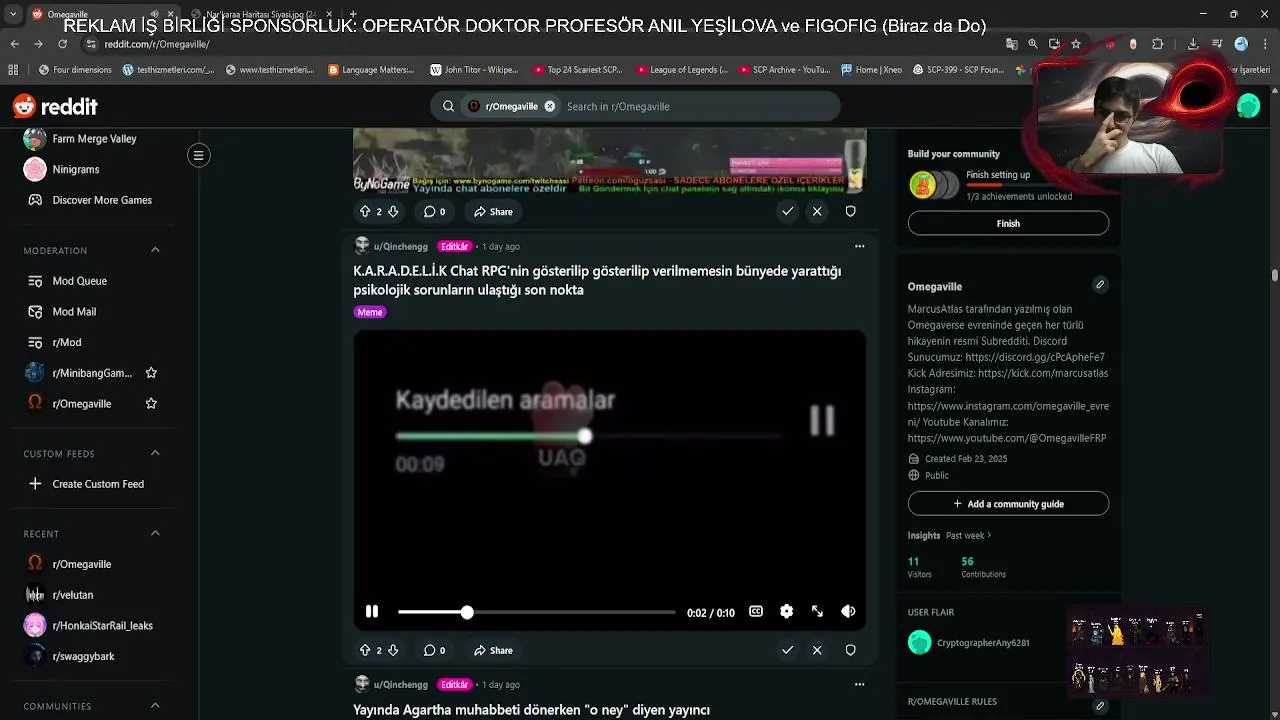Viewport: 1280px width, 720px height.
Task: Open overflow menu of K.A.R.A.D.E.L.İ.K post
Action: [x=859, y=246]
